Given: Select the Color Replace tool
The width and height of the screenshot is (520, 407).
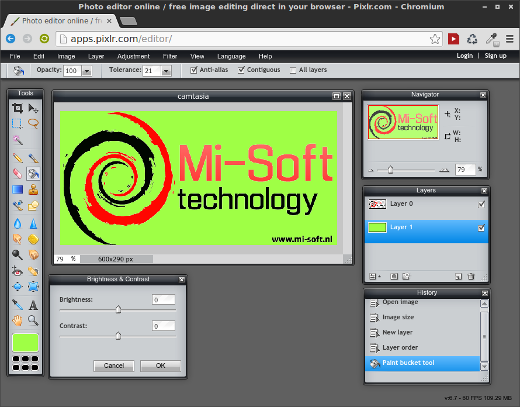Looking at the screenshot, I should coord(17,206).
